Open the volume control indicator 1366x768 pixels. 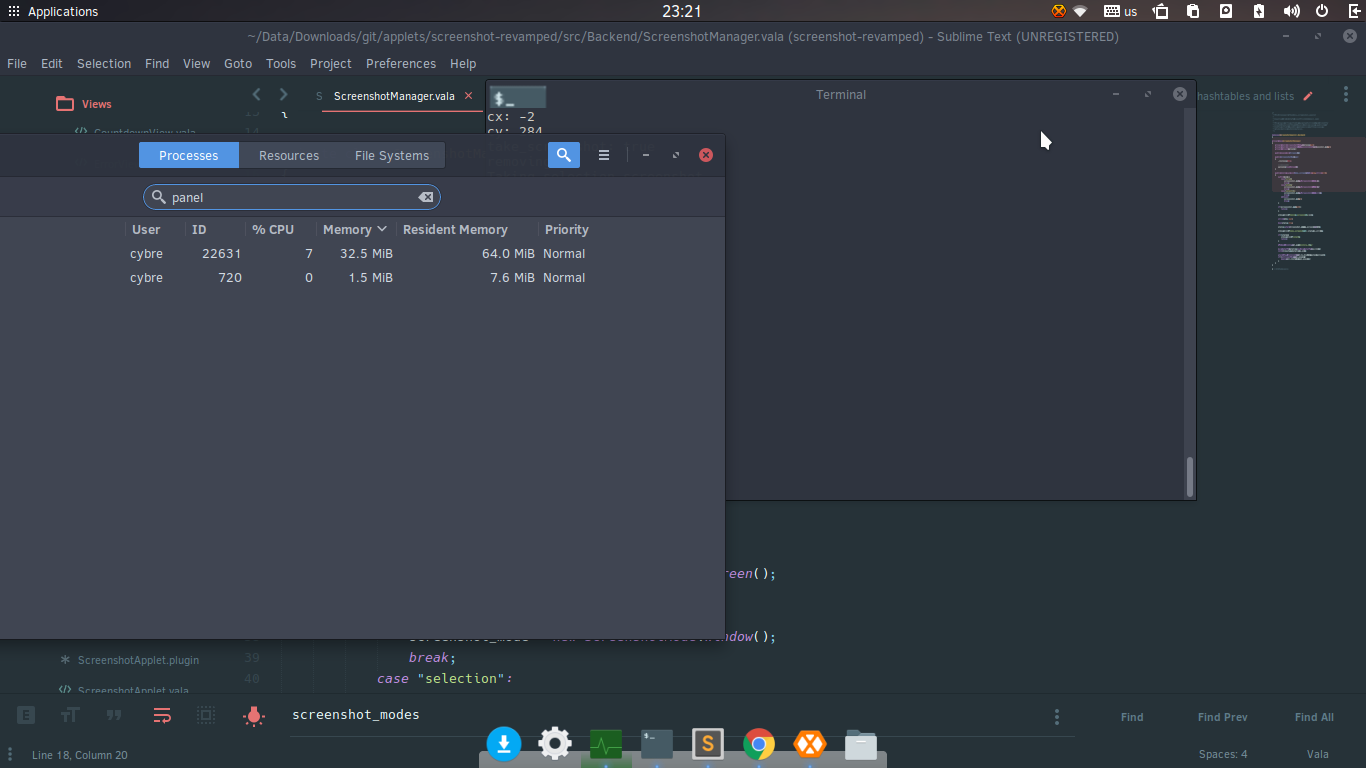tap(1291, 11)
